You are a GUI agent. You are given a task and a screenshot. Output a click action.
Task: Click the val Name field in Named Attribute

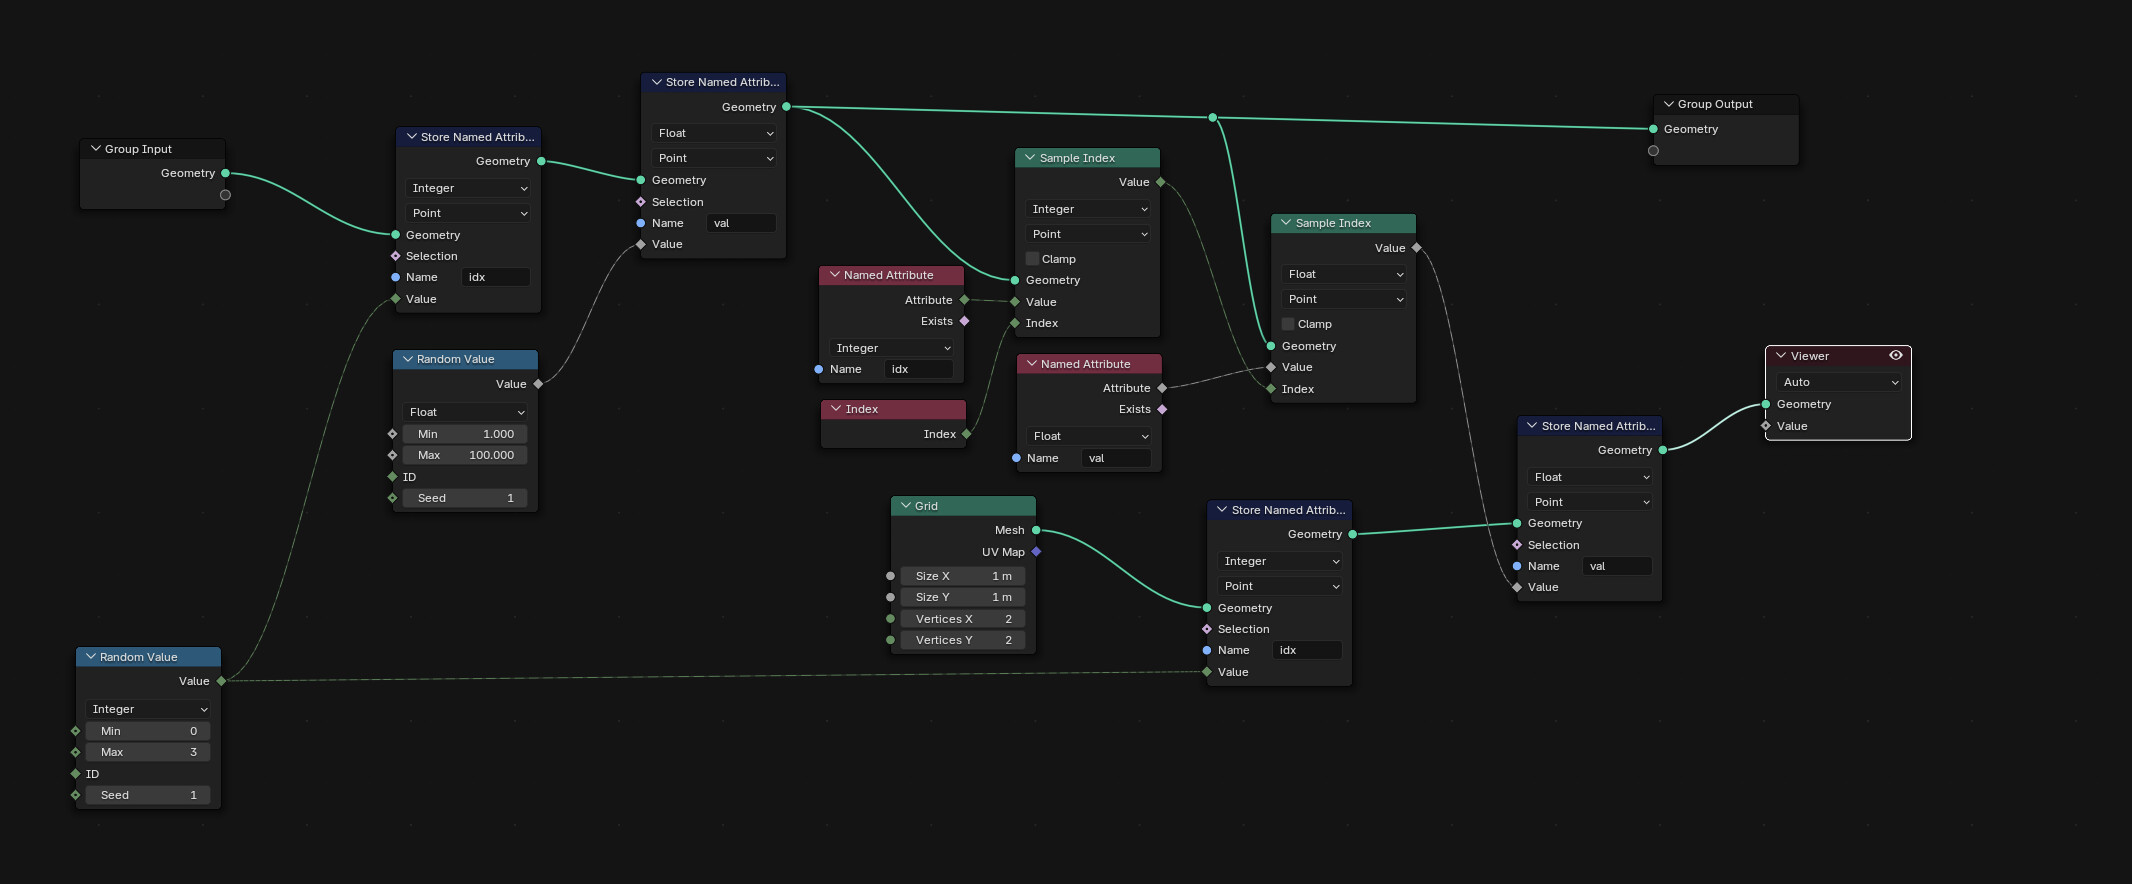coord(1116,458)
